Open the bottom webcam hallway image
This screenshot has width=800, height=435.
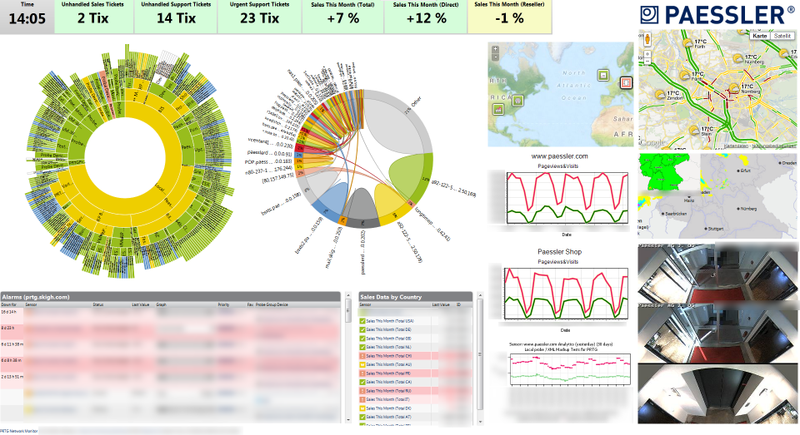(x=717, y=394)
